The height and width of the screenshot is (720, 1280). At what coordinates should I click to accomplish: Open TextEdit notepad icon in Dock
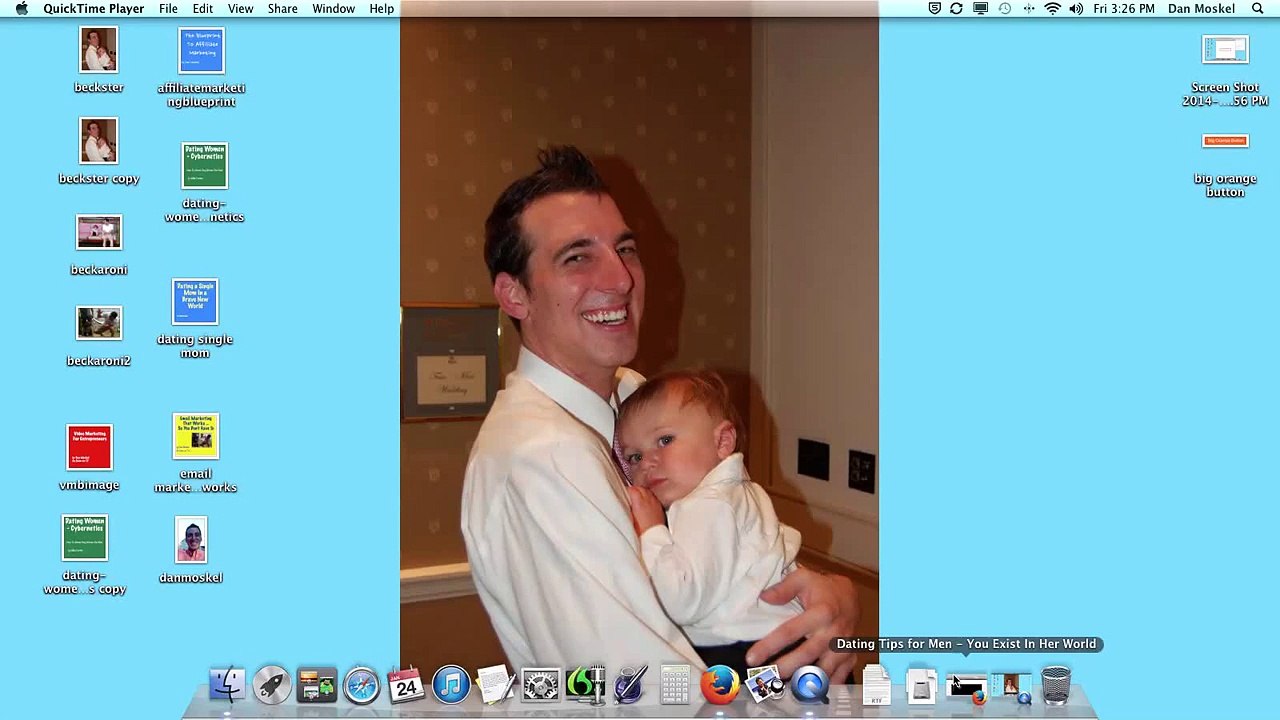coord(495,685)
